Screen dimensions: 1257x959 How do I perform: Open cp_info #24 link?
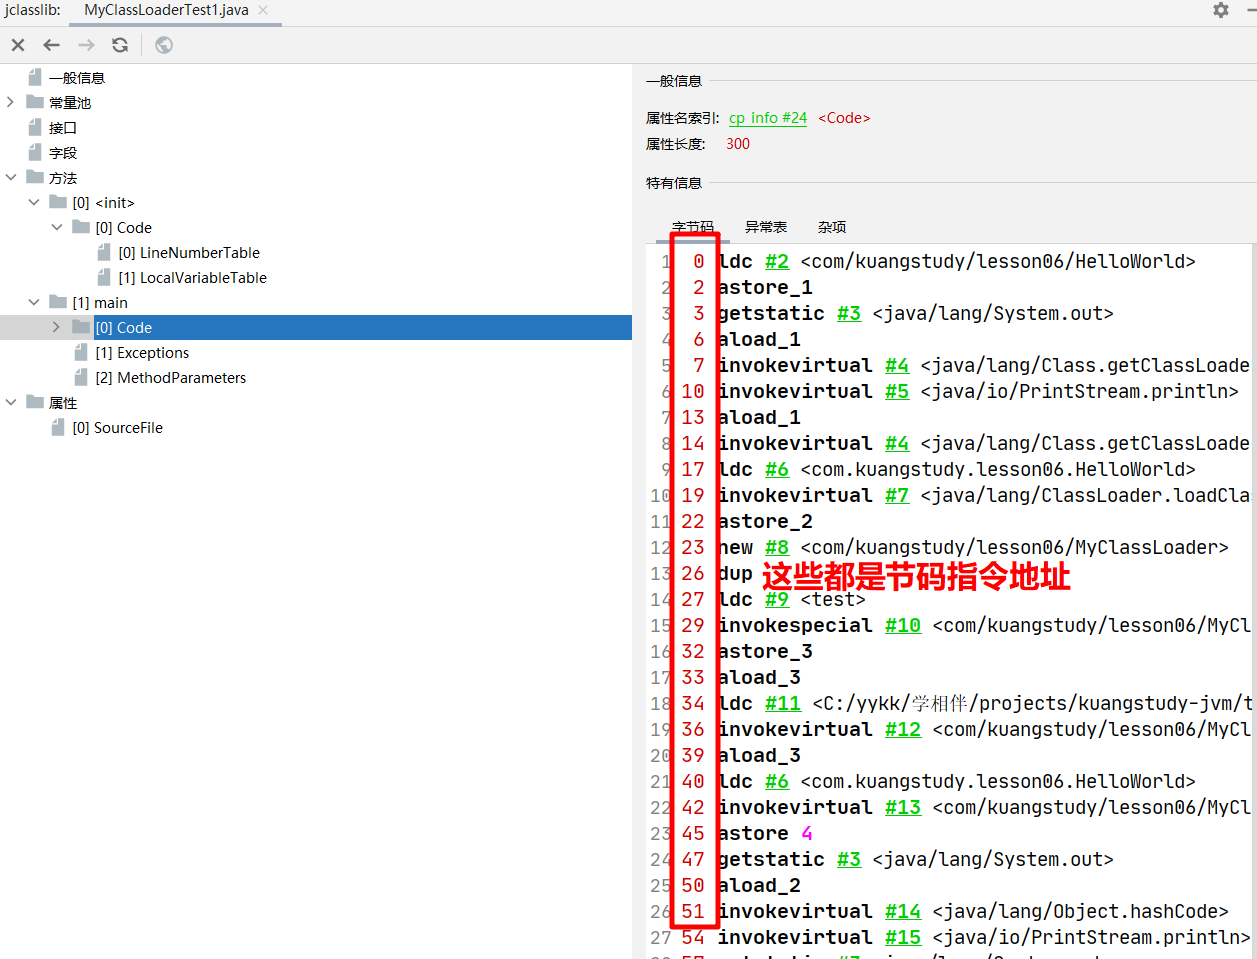coord(768,118)
